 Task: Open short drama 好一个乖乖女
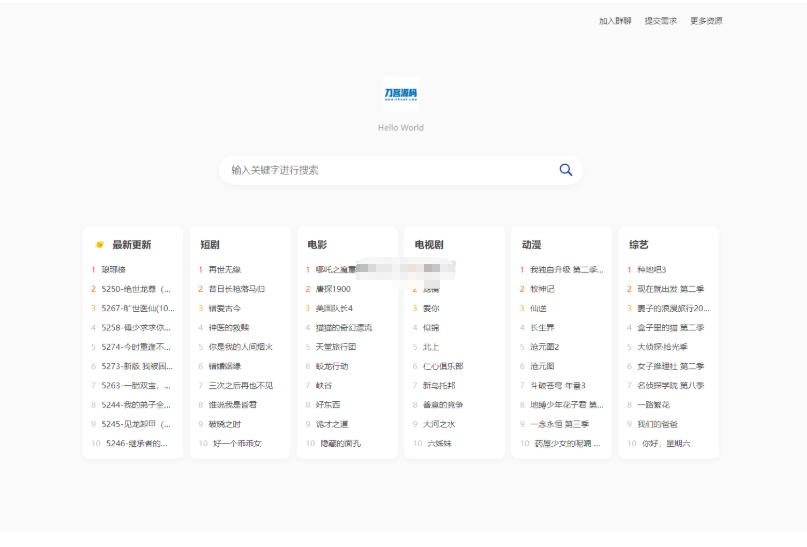237,444
